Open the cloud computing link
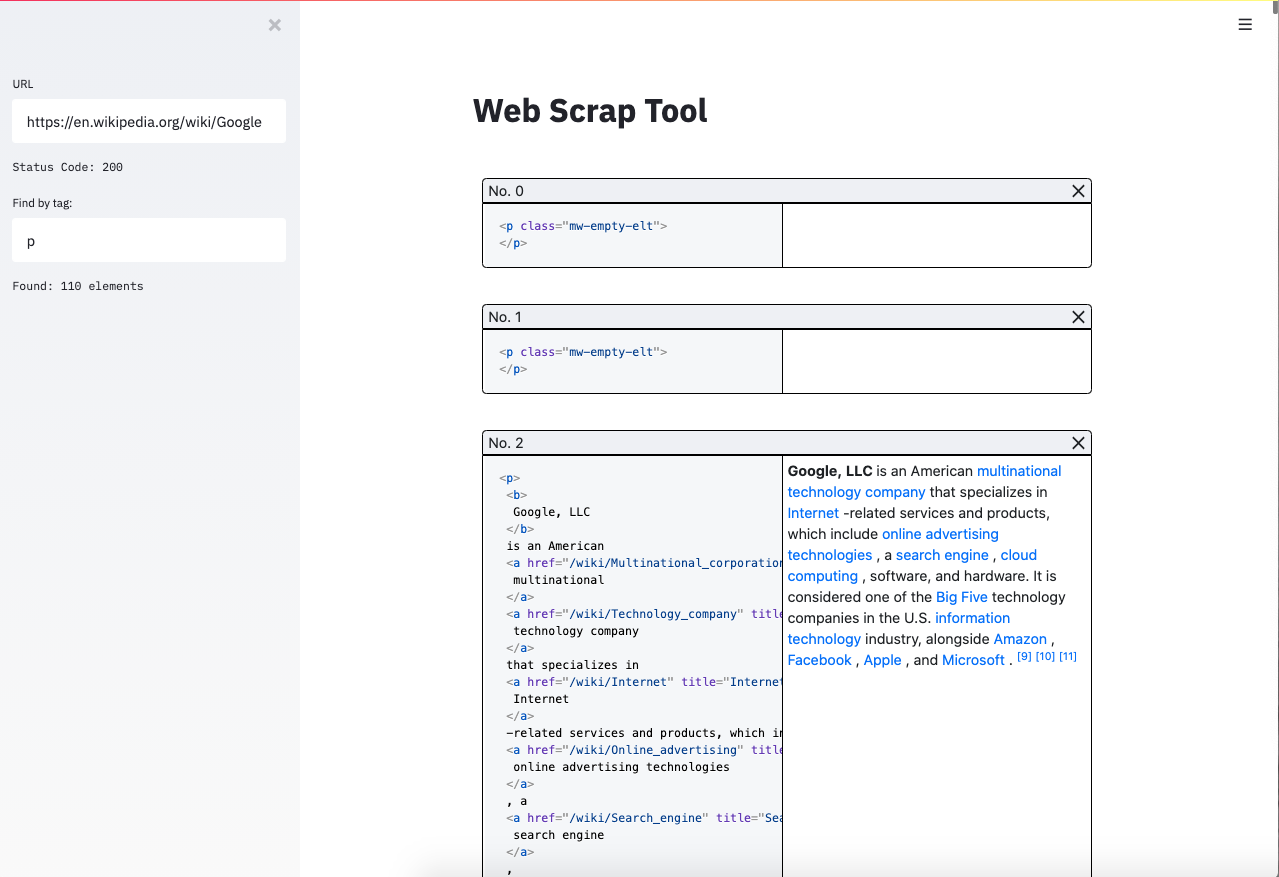Image resolution: width=1279 pixels, height=877 pixels. [912, 566]
